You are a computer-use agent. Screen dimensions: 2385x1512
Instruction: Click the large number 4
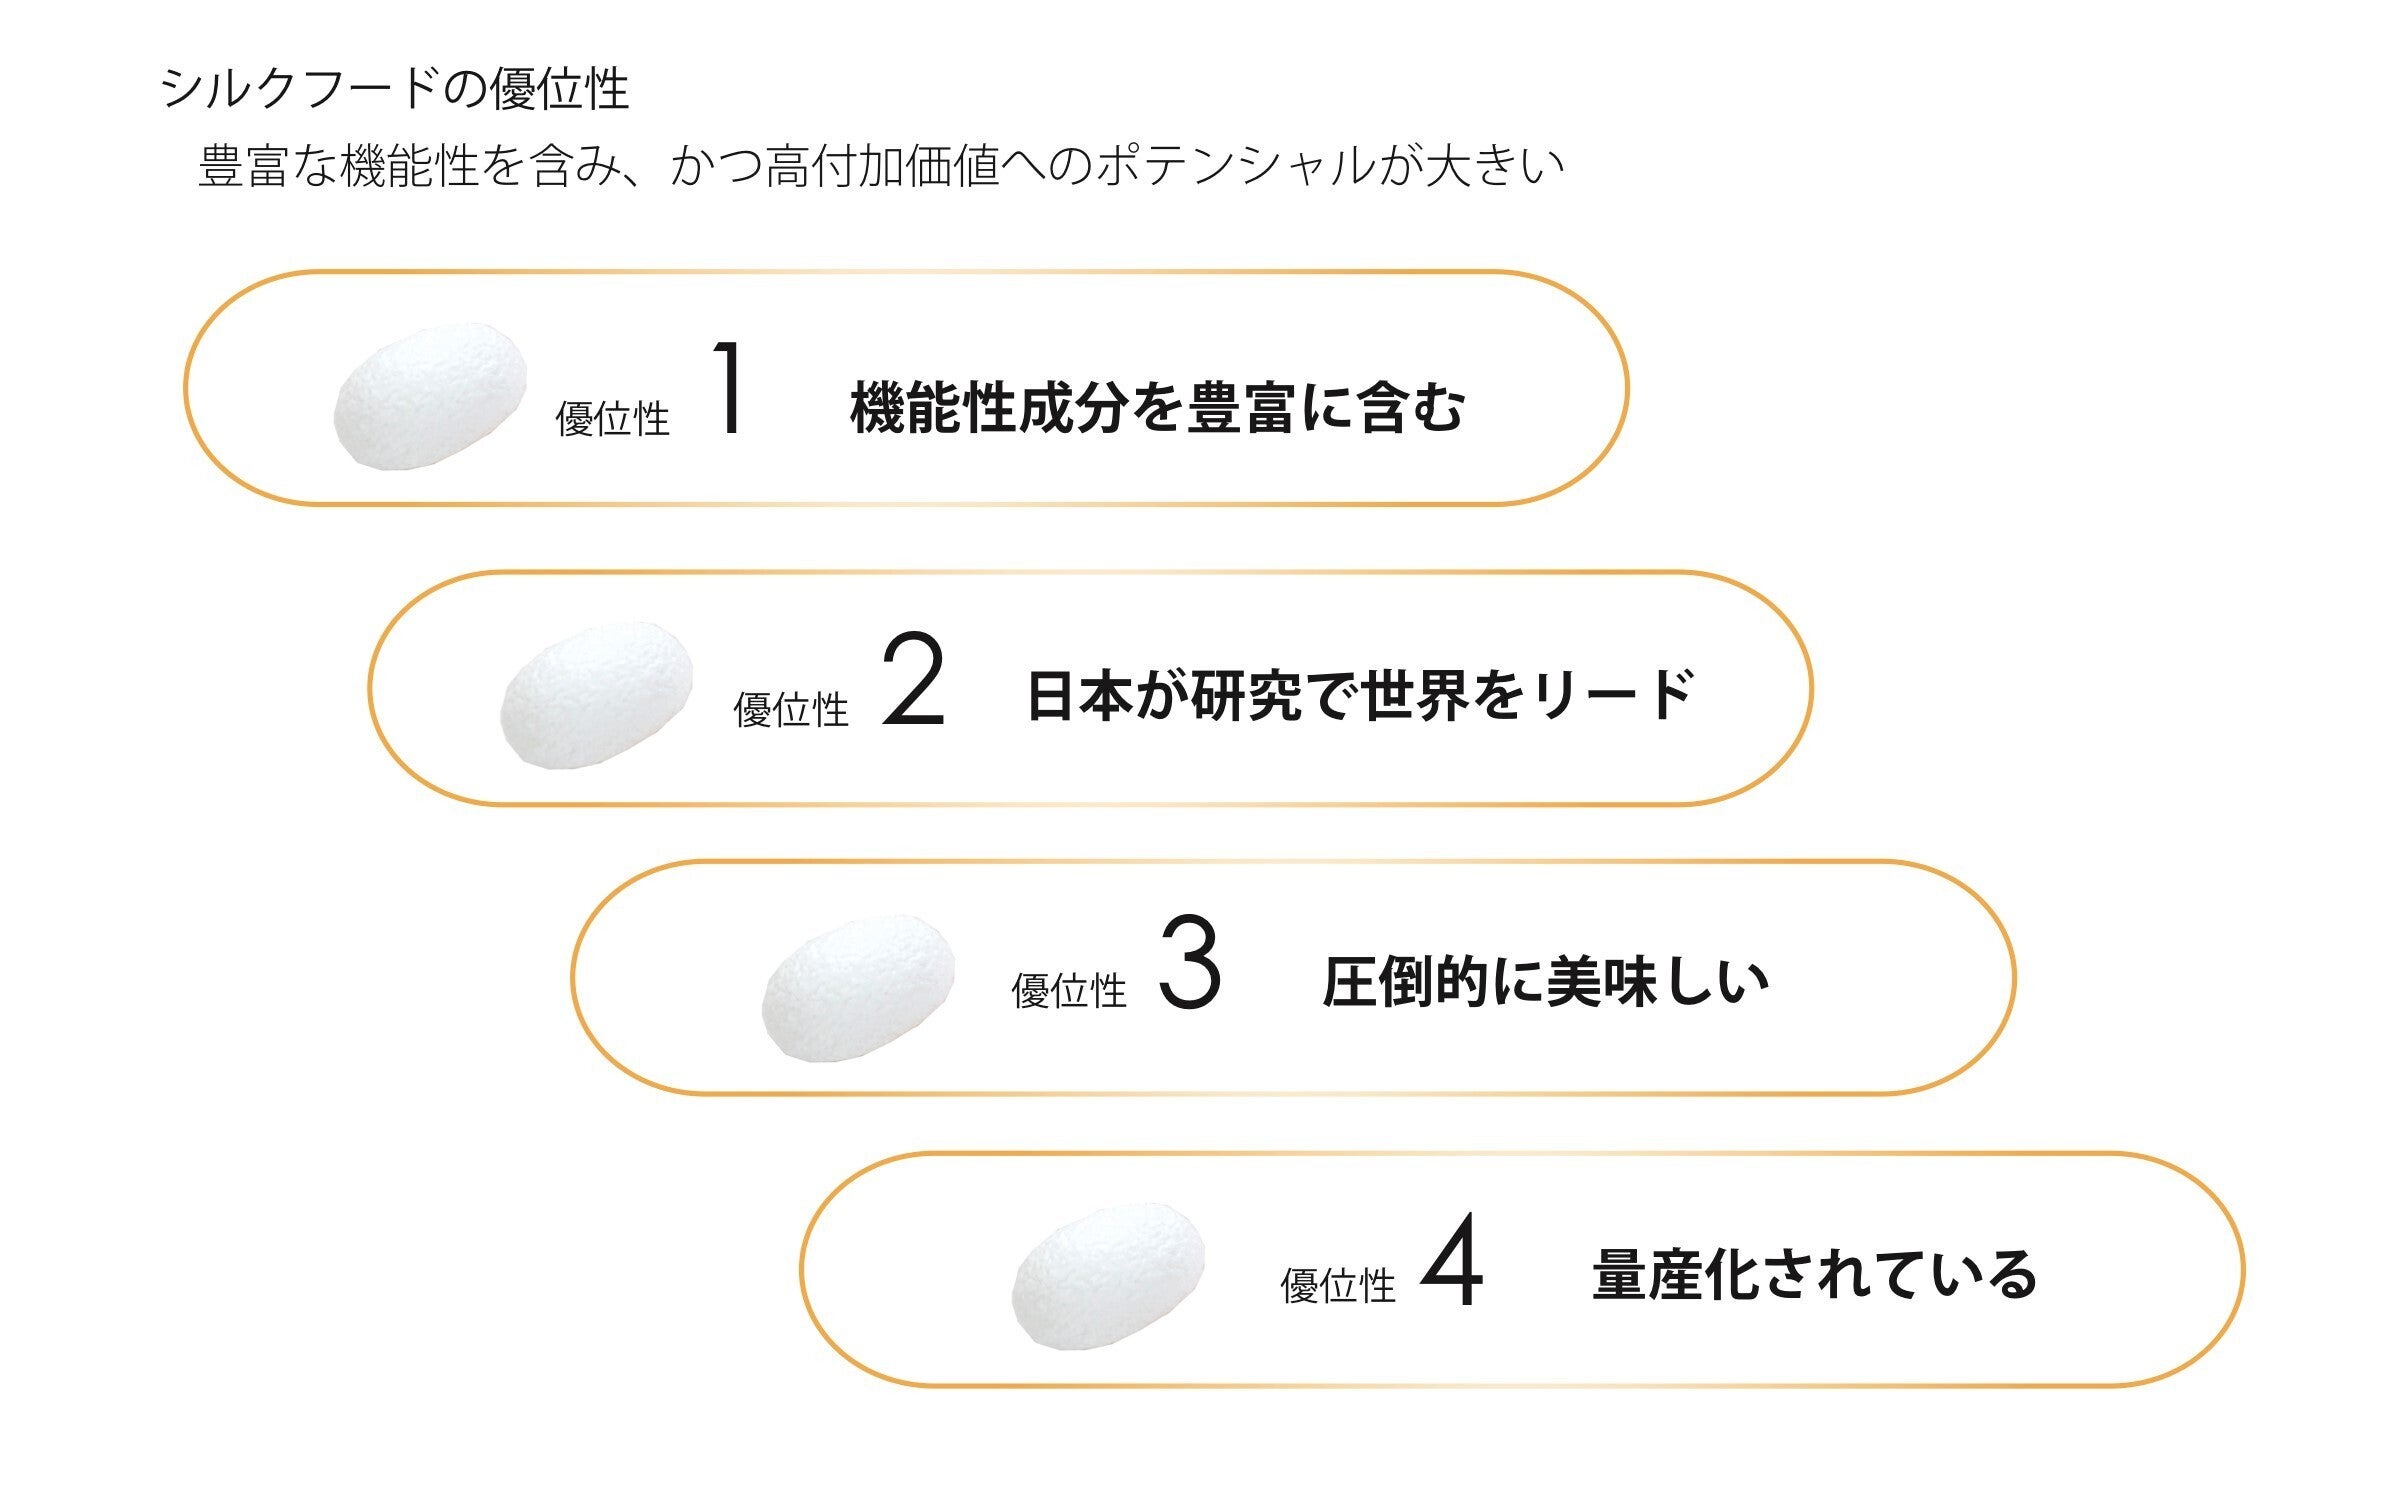(1452, 1260)
